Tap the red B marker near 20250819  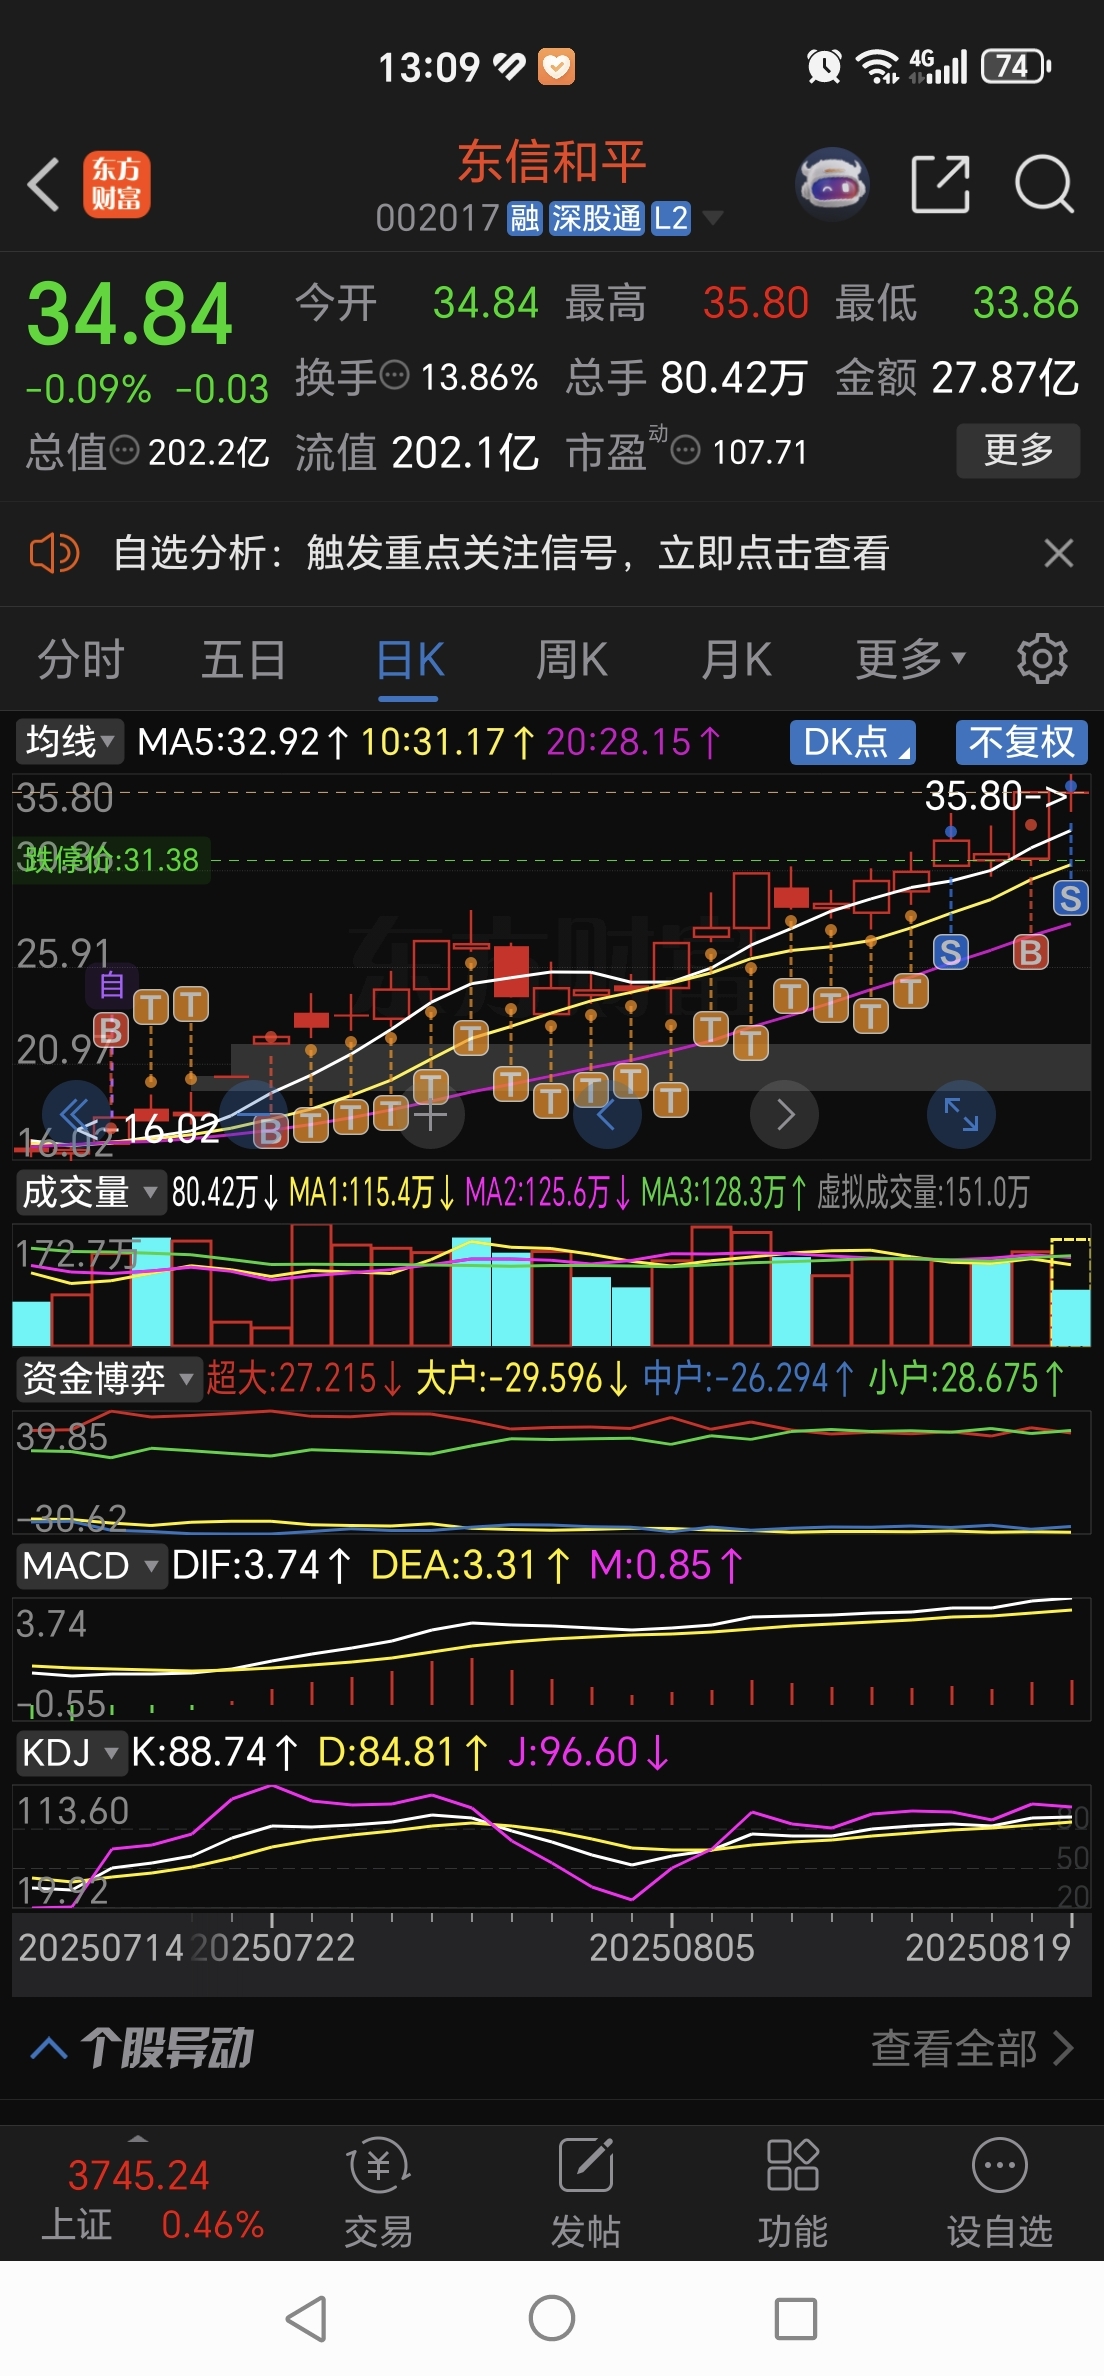[1030, 952]
